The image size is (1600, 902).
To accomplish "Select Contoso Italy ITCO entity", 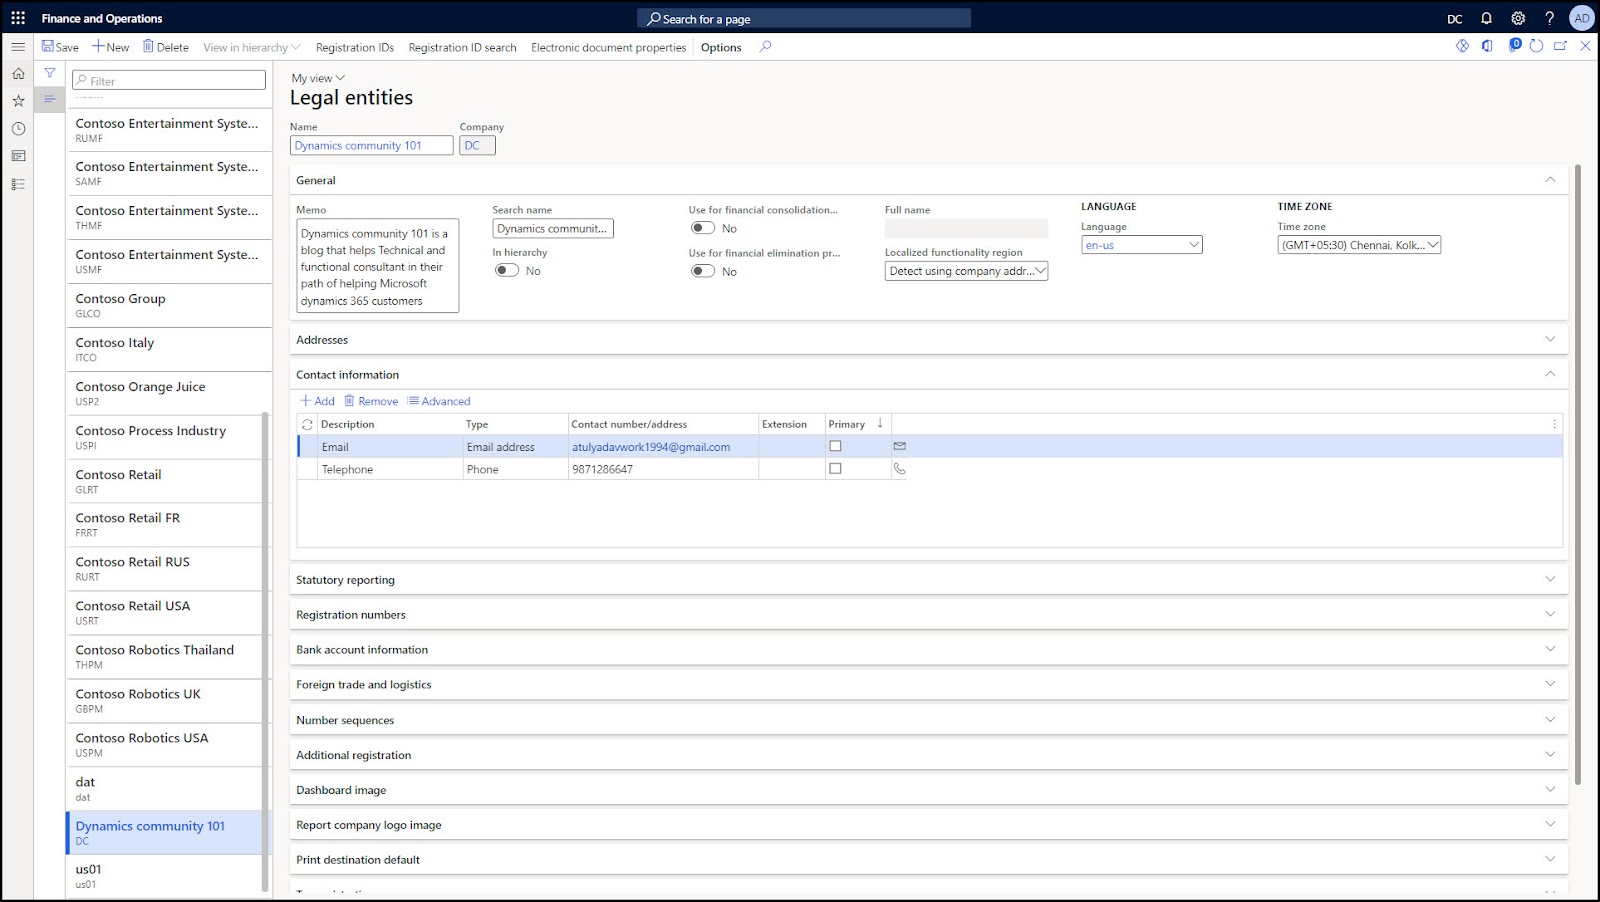I will 169,349.
